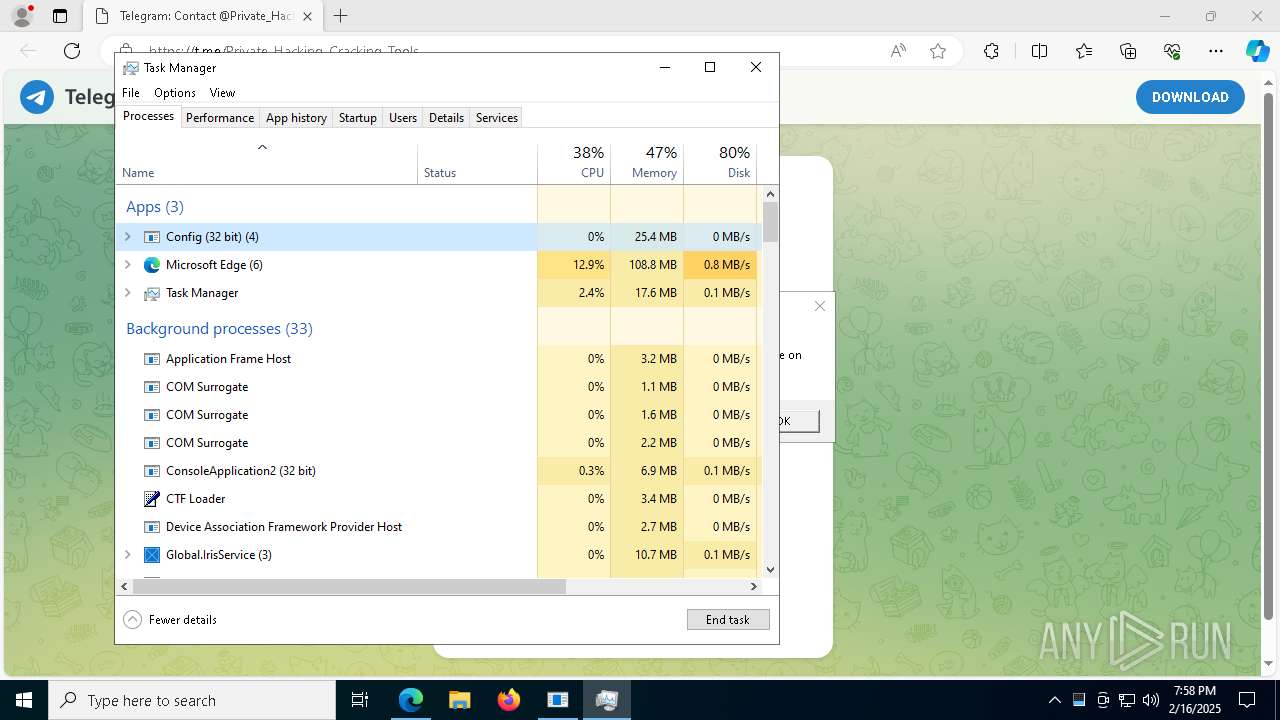Switch to the Users tab

[403, 118]
